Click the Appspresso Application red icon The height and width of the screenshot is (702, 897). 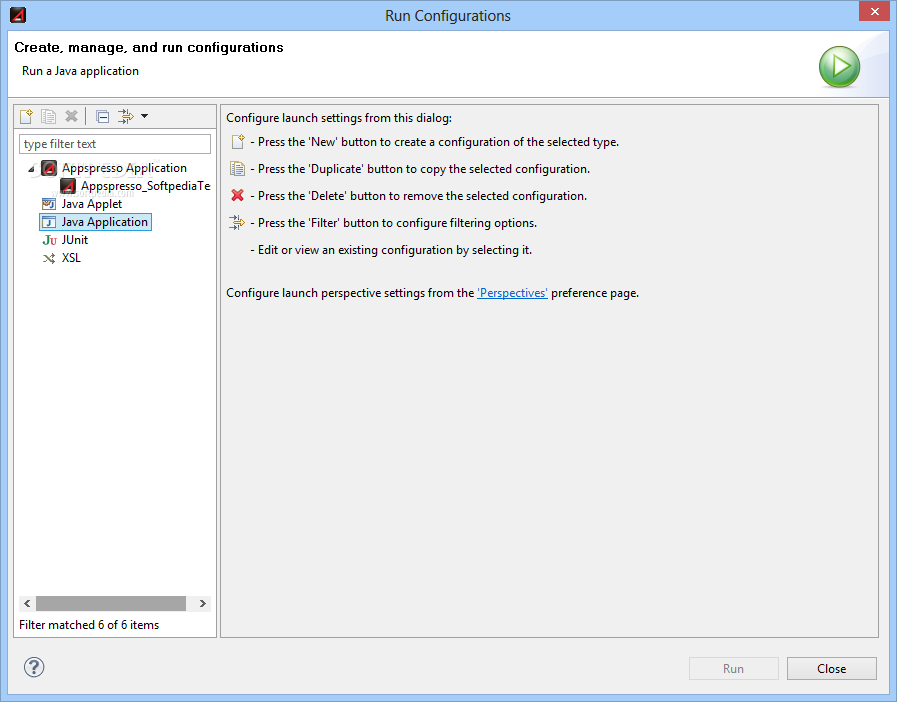pos(49,168)
